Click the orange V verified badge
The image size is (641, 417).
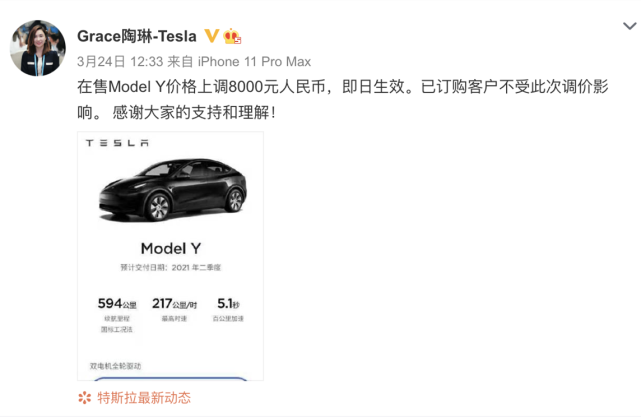click(x=211, y=36)
